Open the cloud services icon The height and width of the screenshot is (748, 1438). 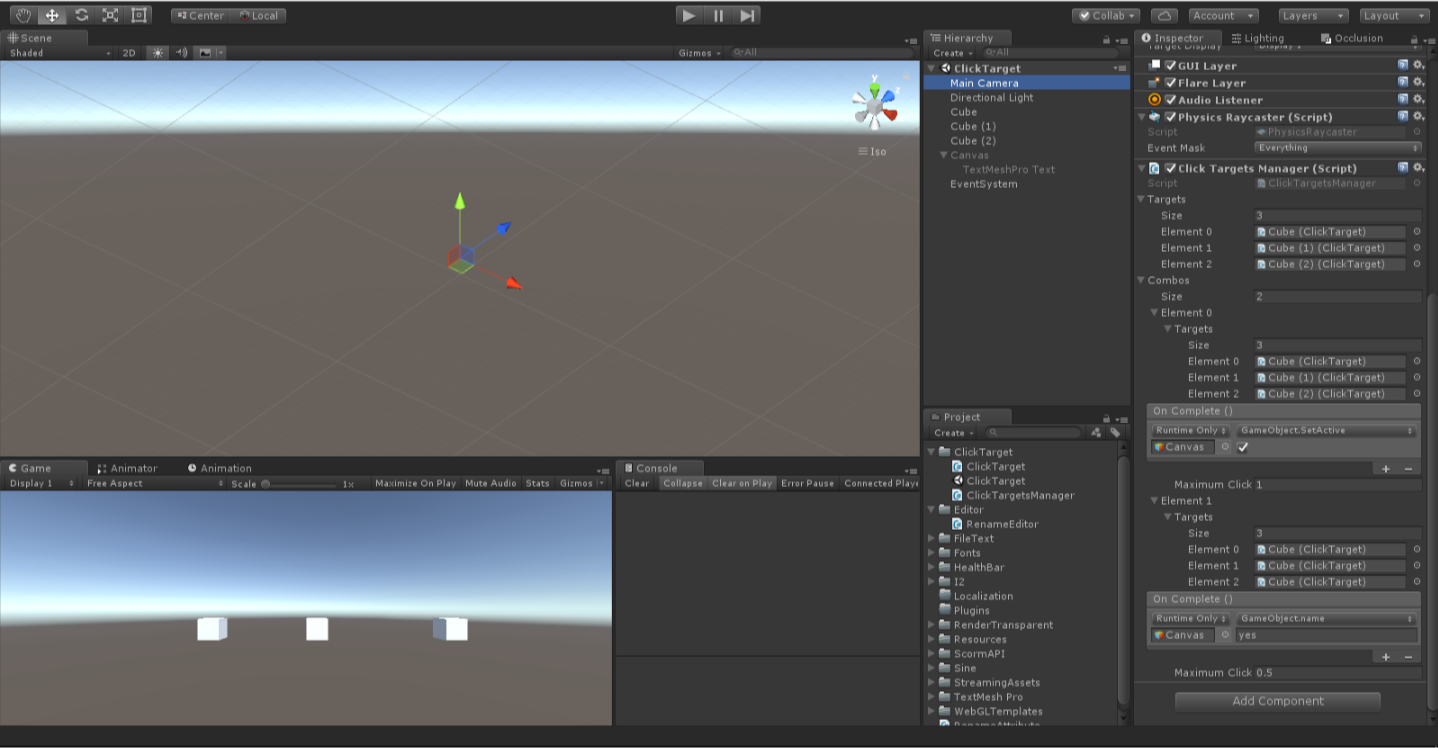pyautogui.click(x=1164, y=15)
